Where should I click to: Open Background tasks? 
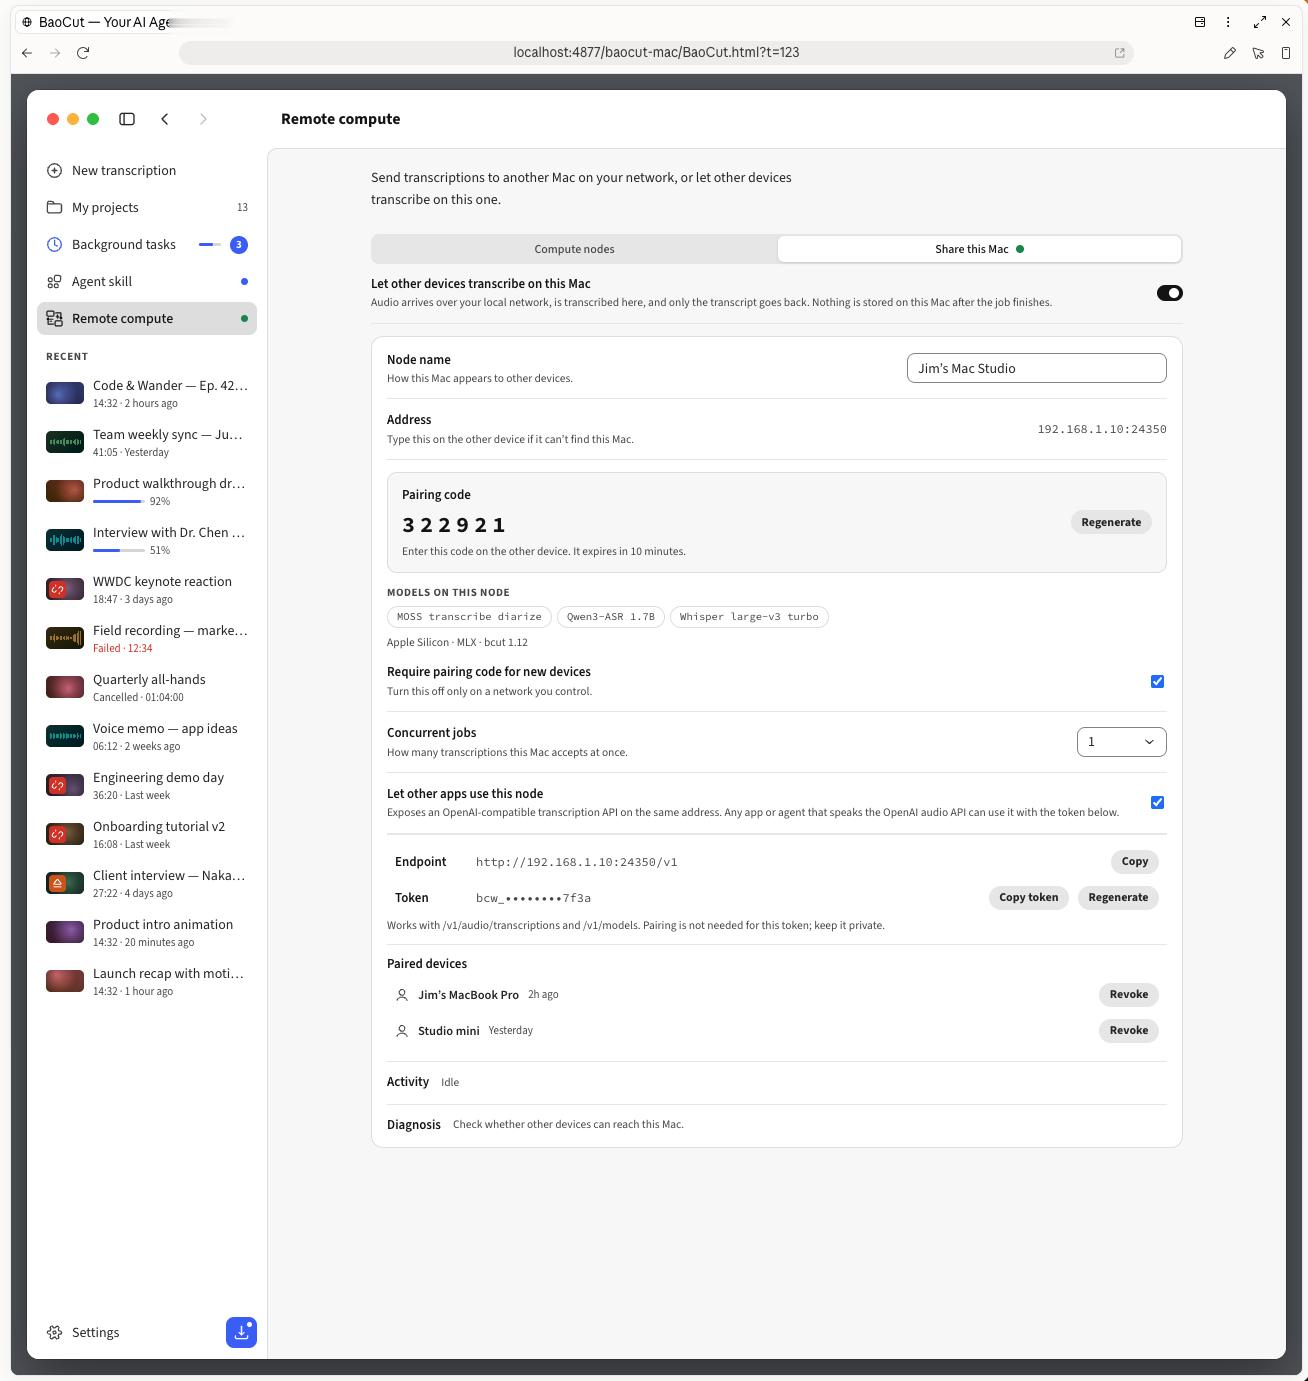[x=147, y=244]
